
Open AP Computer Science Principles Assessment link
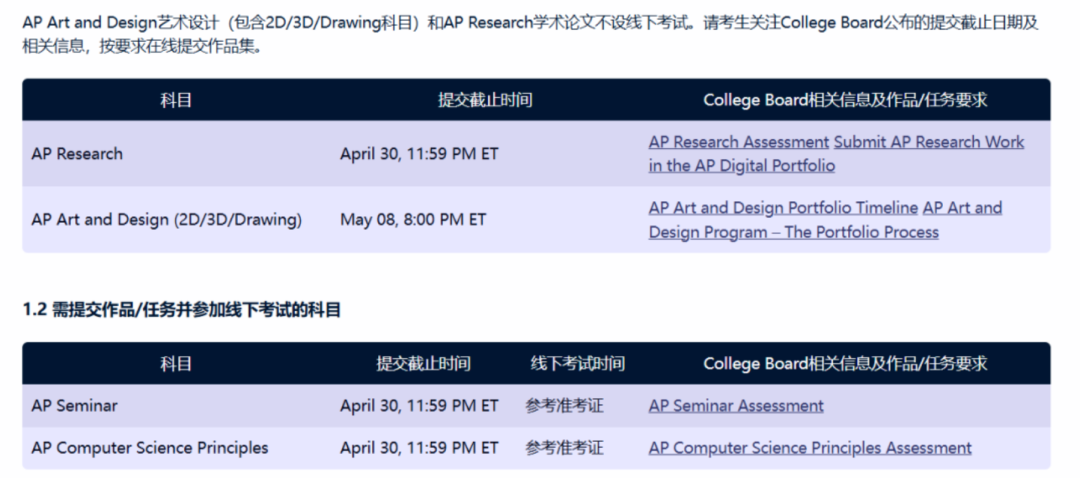coord(810,448)
